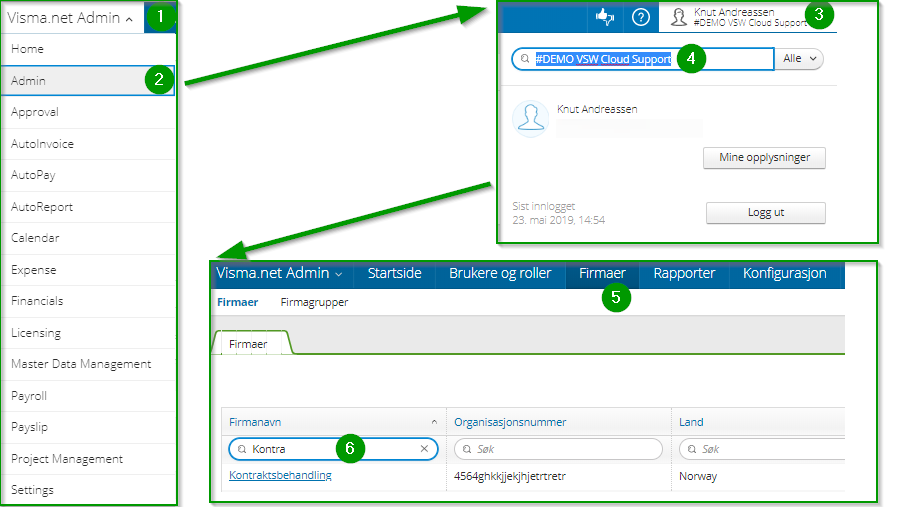Open Payroll from the app menu
This screenshot has height=507, width=913.
click(x=89, y=396)
